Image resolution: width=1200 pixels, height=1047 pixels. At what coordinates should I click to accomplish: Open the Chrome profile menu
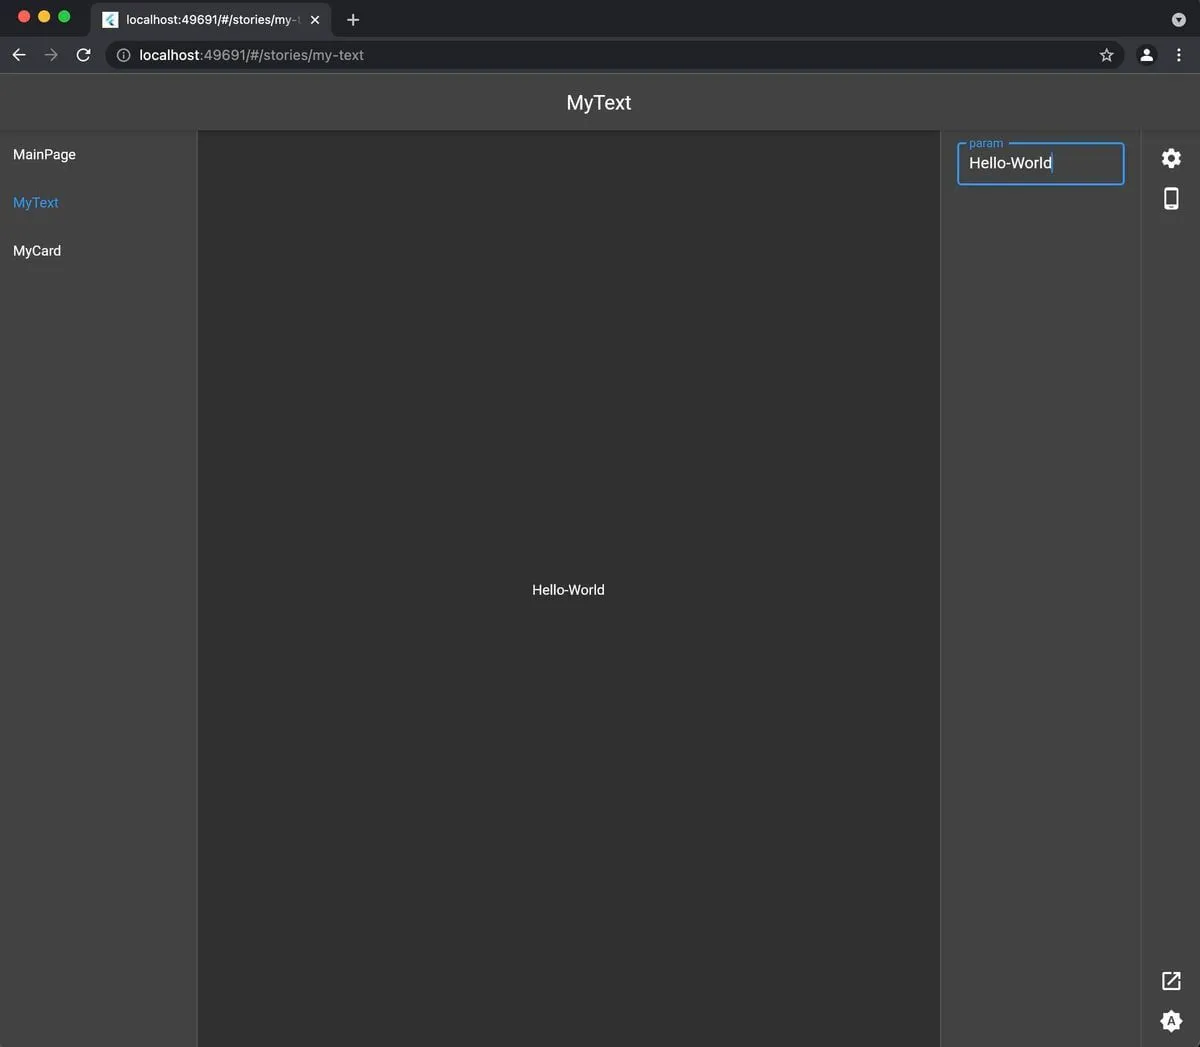click(1147, 55)
